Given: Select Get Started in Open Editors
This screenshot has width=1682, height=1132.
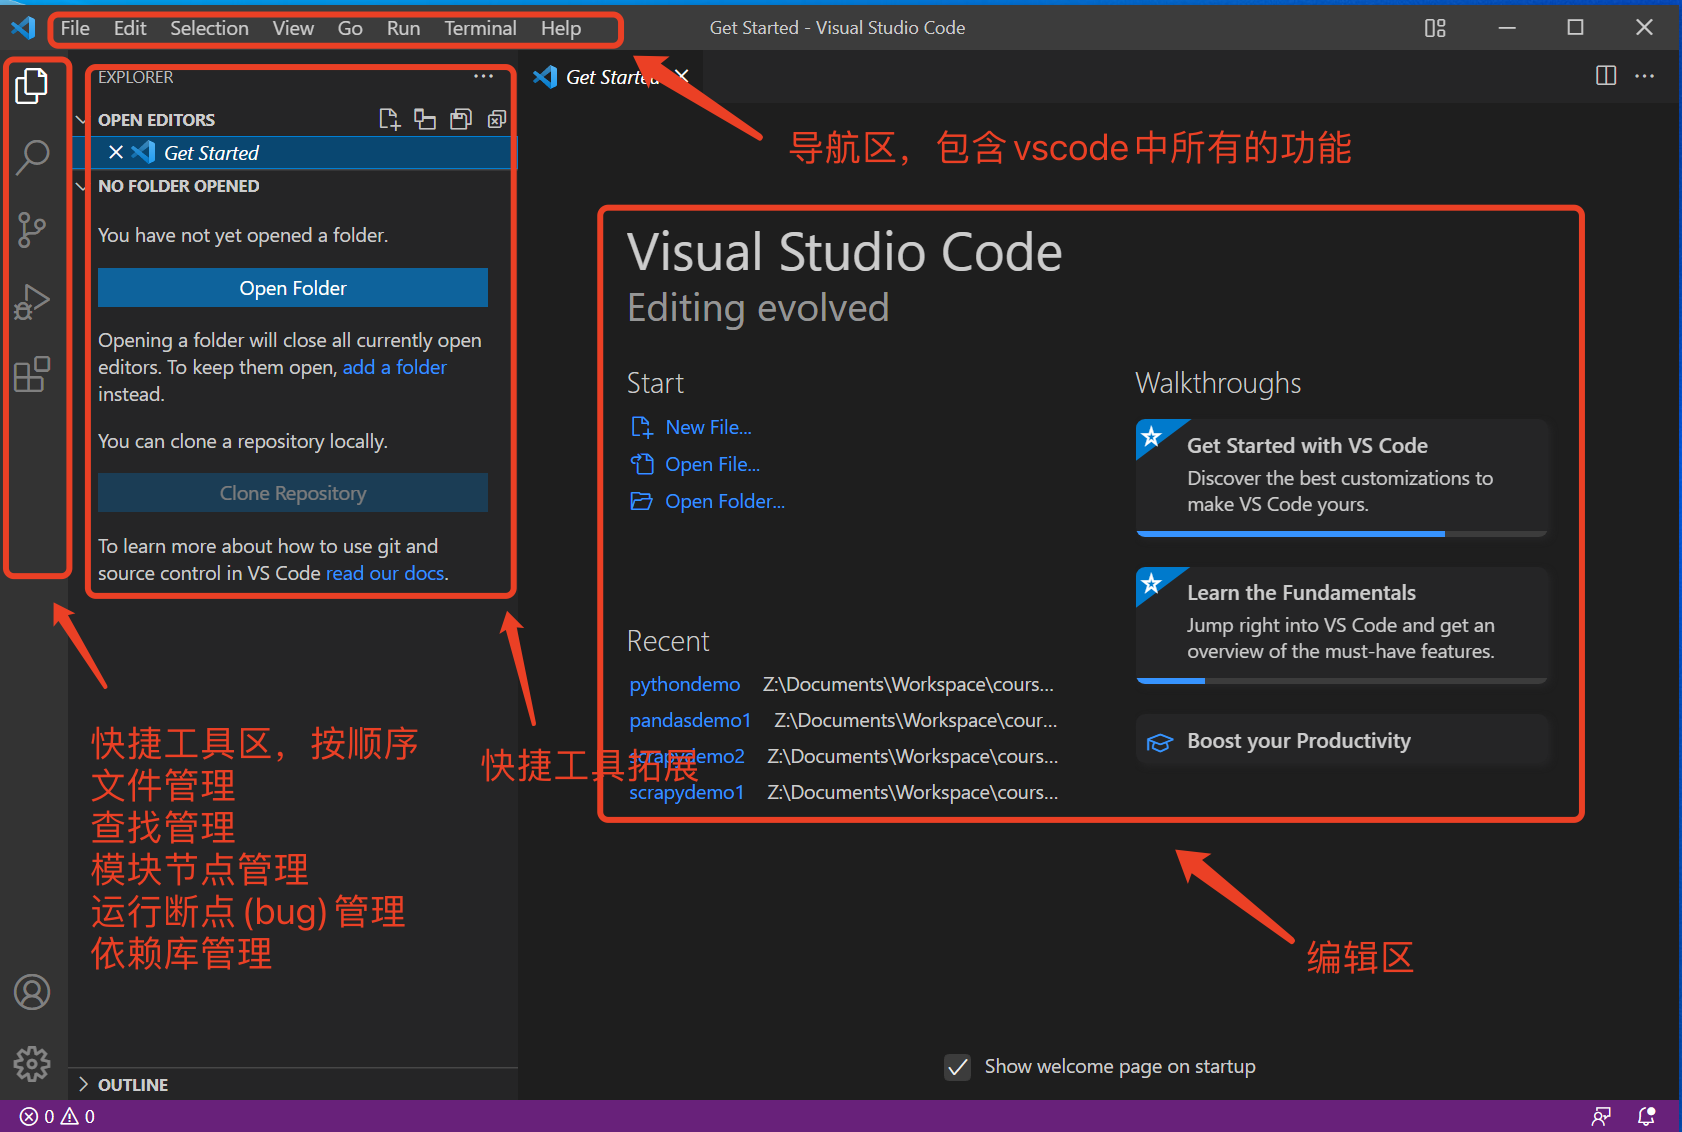Looking at the screenshot, I should click(293, 152).
